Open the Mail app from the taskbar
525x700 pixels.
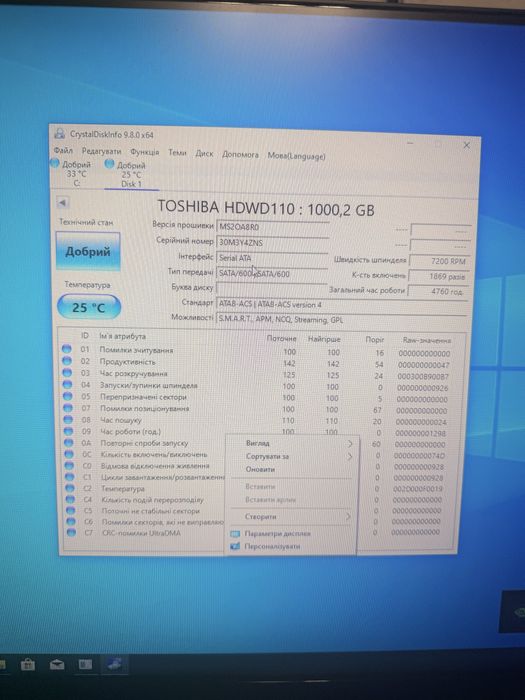pos(57,665)
